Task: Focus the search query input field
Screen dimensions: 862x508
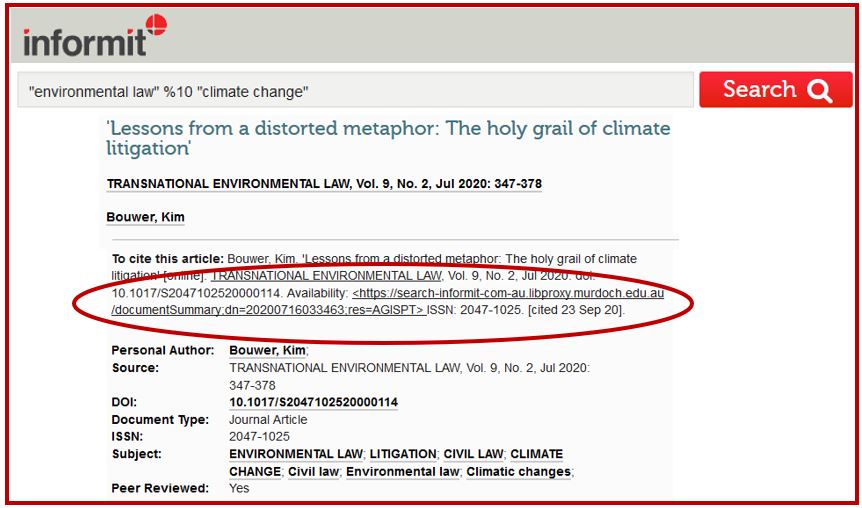Action: click(355, 91)
